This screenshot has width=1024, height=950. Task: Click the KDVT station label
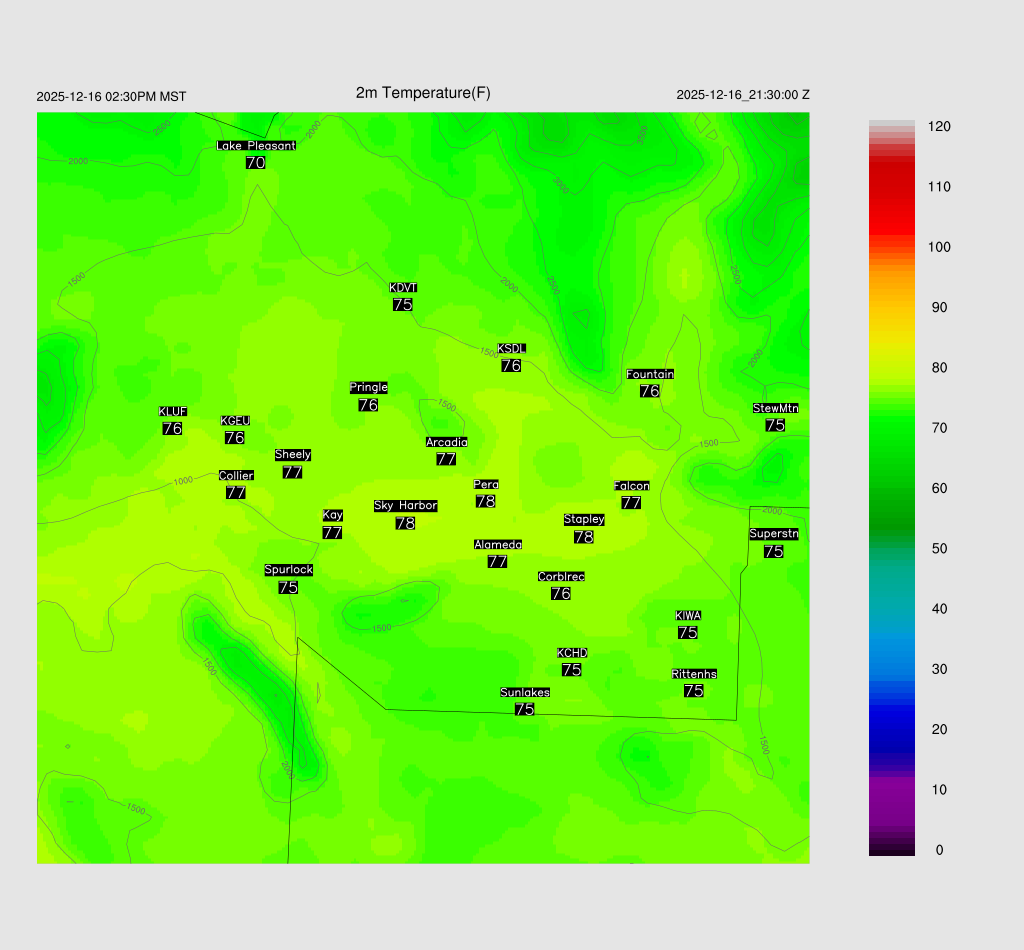click(403, 288)
